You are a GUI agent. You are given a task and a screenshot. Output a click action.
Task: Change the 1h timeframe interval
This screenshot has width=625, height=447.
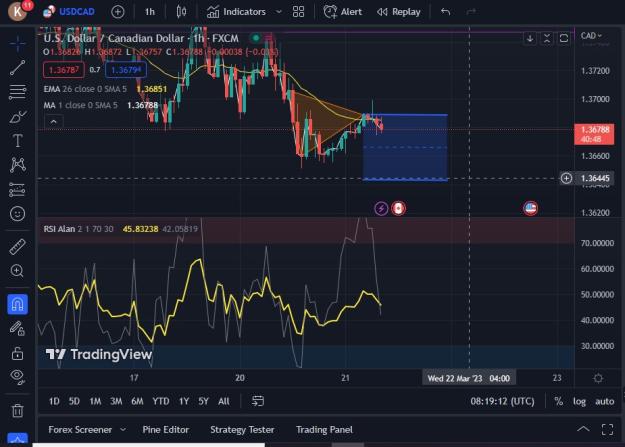pyautogui.click(x=150, y=12)
